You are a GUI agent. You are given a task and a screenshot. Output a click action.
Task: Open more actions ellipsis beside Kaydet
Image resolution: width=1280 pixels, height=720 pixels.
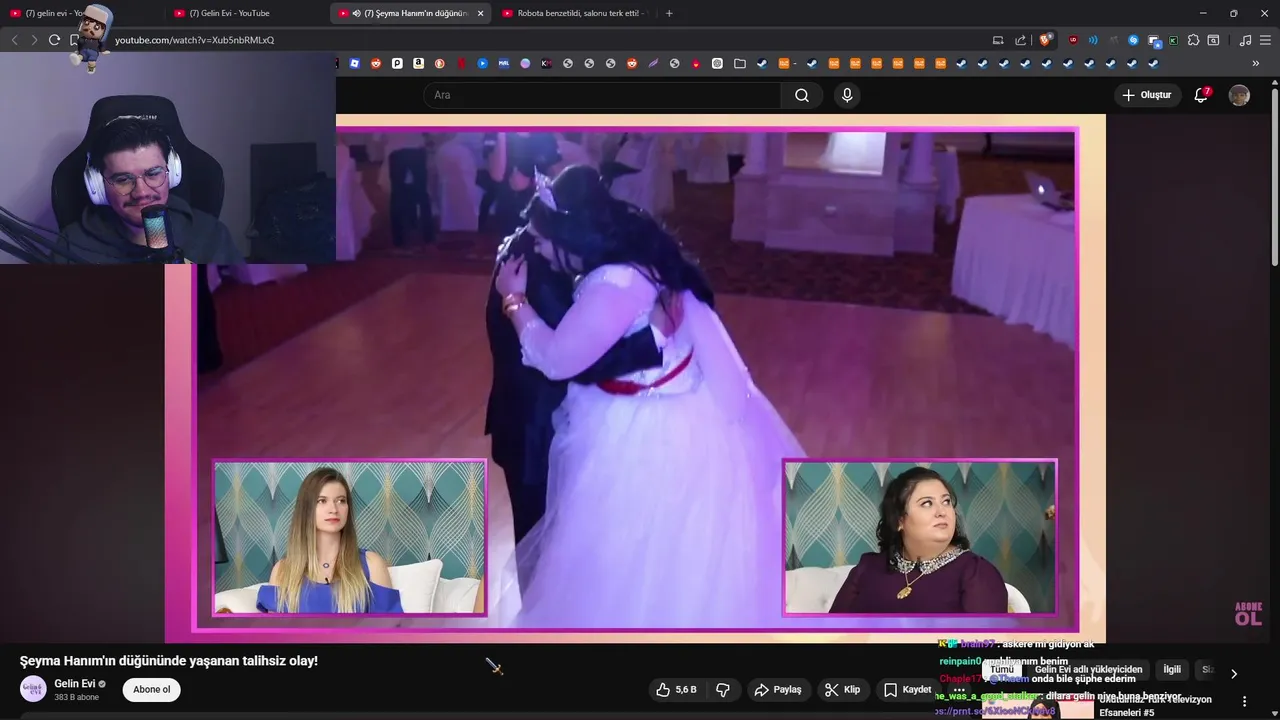pos(959,689)
